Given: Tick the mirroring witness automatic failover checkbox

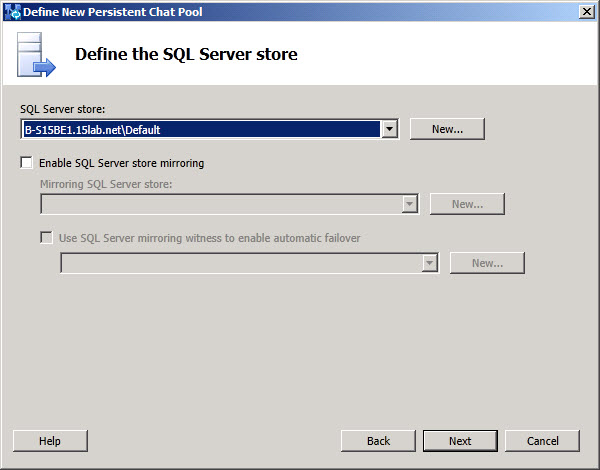Looking at the screenshot, I should point(46,238).
